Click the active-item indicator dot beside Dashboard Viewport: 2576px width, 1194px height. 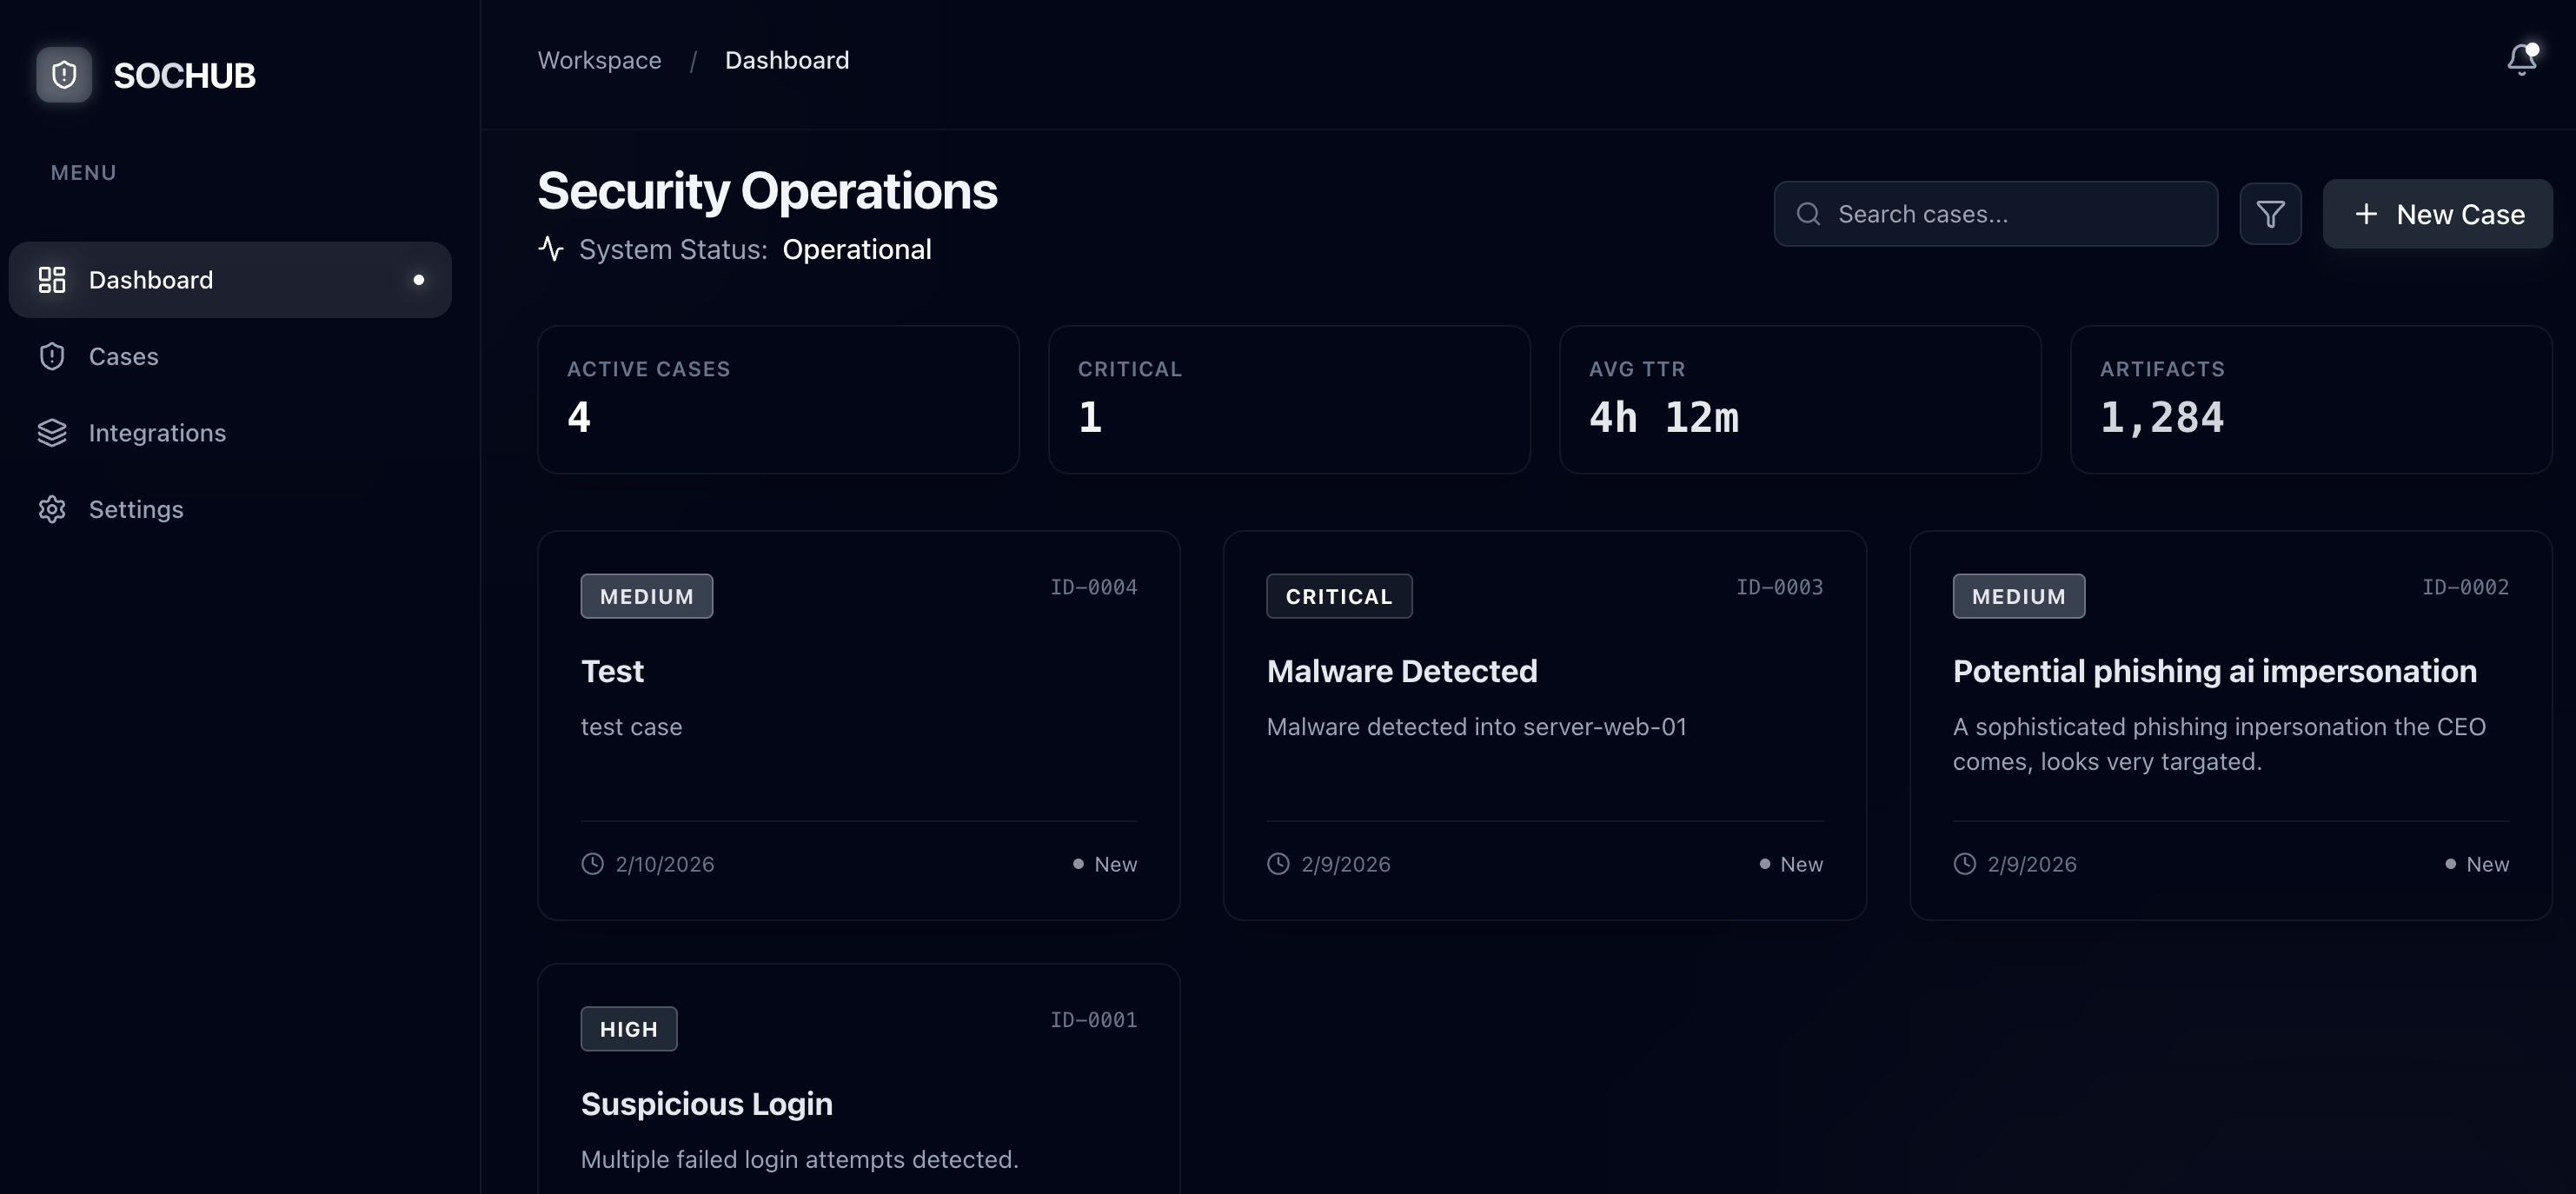pos(419,280)
